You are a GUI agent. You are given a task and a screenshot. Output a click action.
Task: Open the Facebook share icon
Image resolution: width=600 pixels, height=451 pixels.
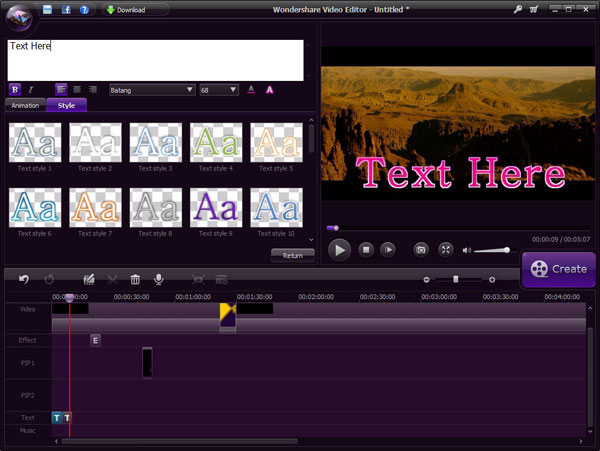pos(65,10)
